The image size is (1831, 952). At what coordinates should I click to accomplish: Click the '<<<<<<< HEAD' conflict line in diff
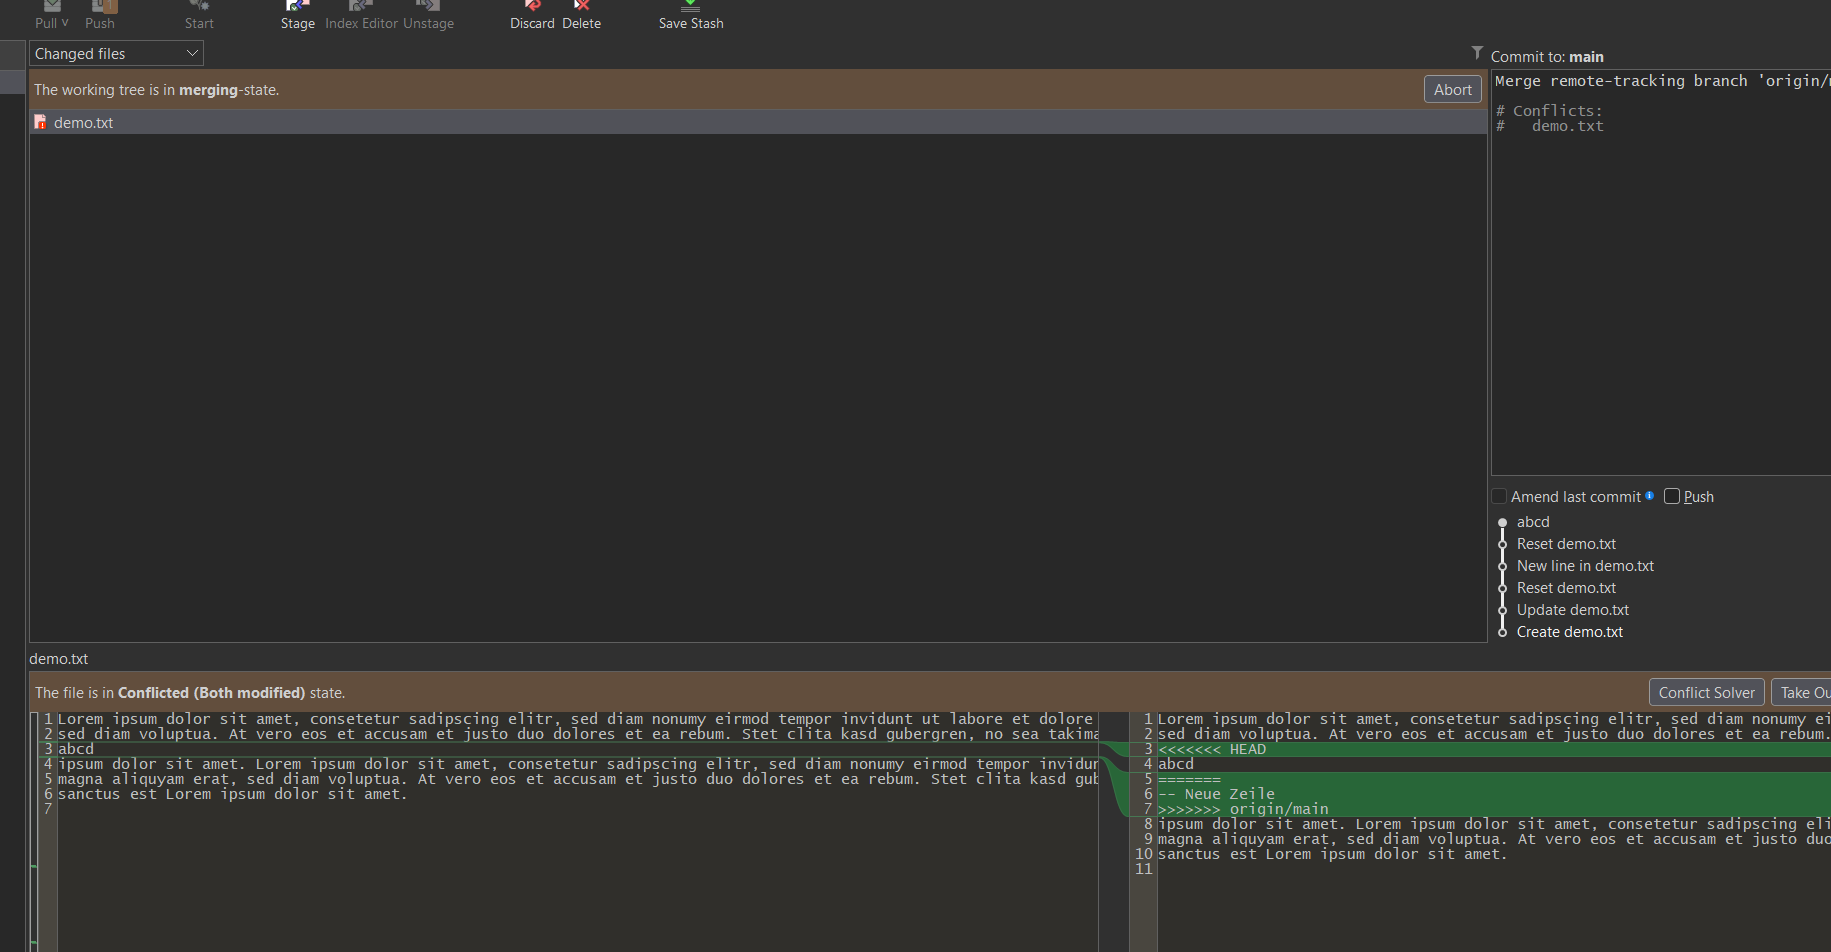tap(1212, 750)
